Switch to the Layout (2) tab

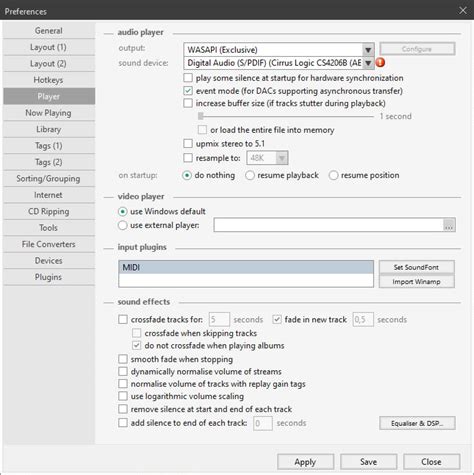tap(49, 63)
